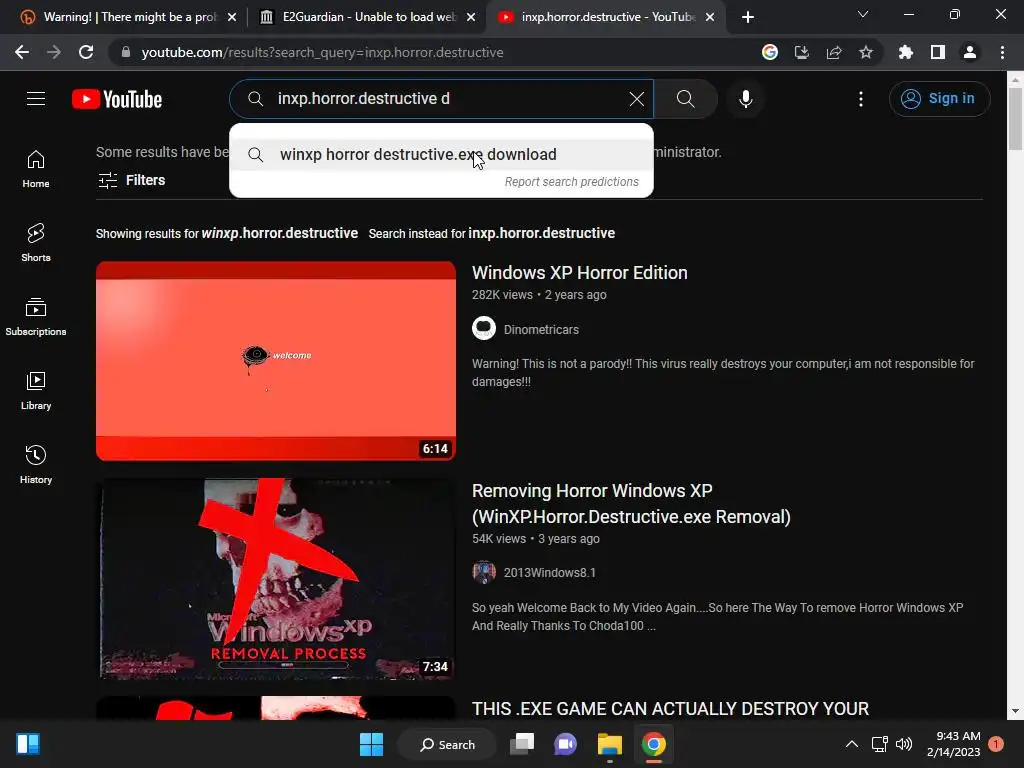Play the Windows XP Removal Process thumbnail
The width and height of the screenshot is (1024, 768).
[276, 579]
